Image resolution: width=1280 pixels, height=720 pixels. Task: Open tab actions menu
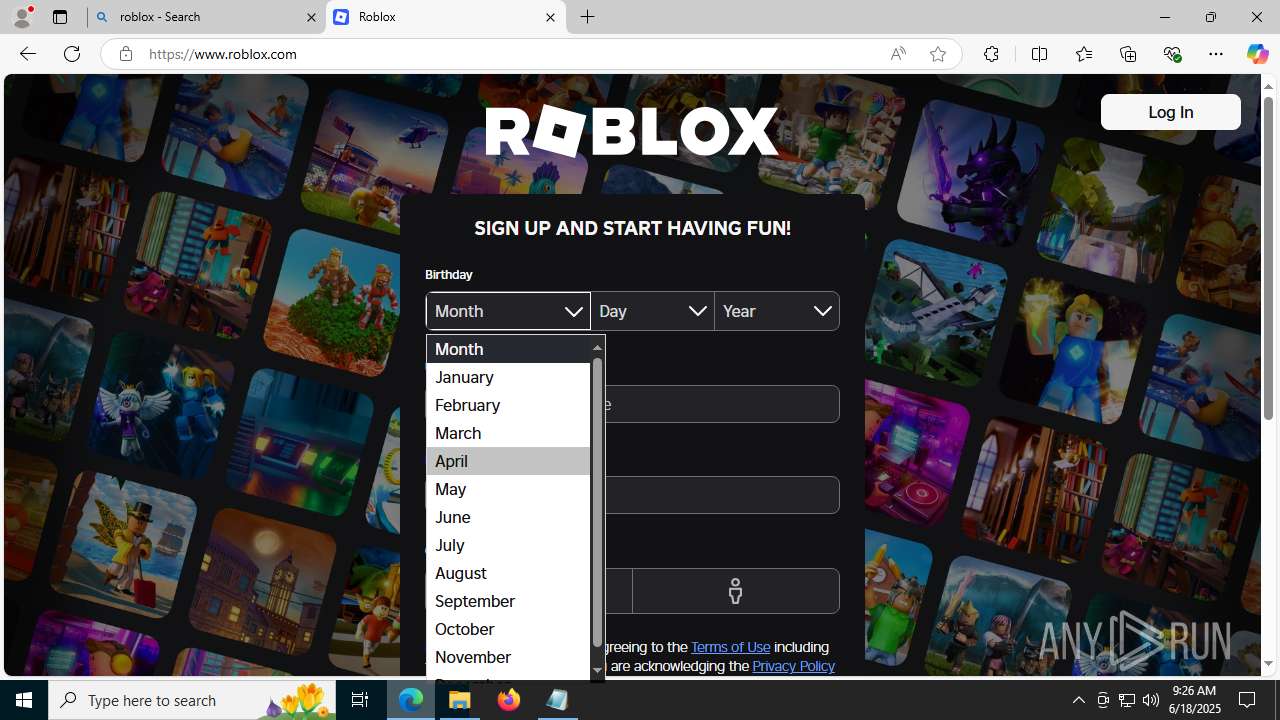(x=60, y=17)
